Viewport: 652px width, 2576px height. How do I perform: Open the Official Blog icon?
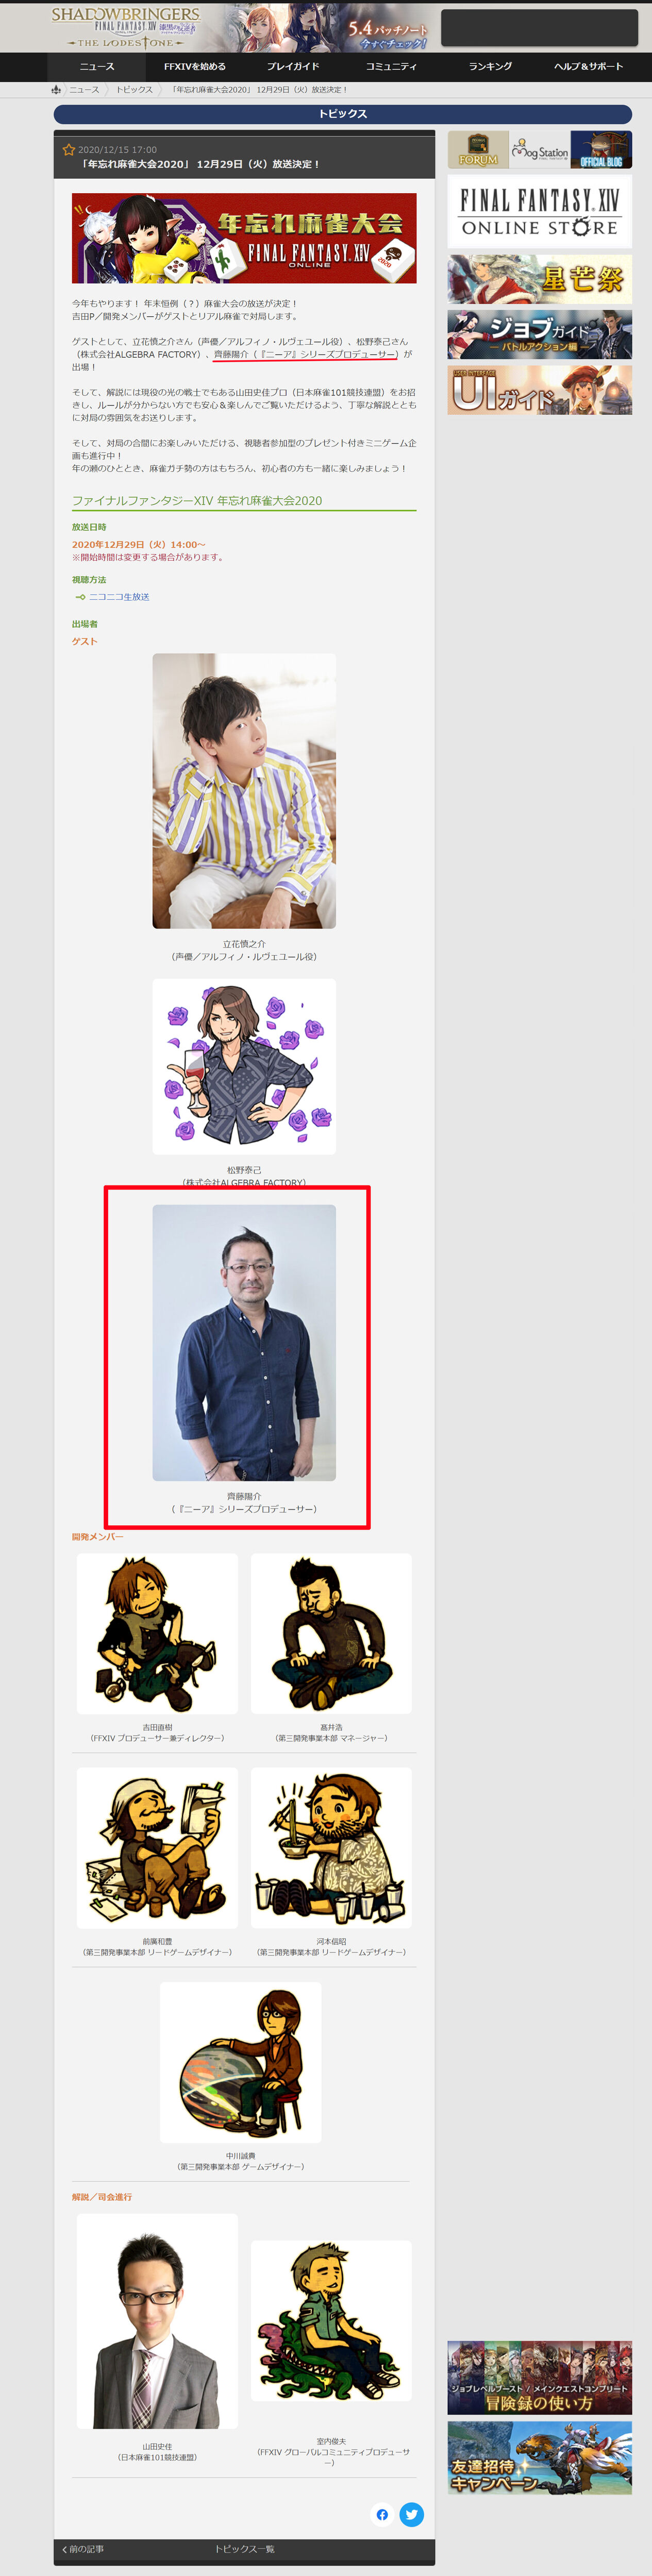tap(601, 150)
